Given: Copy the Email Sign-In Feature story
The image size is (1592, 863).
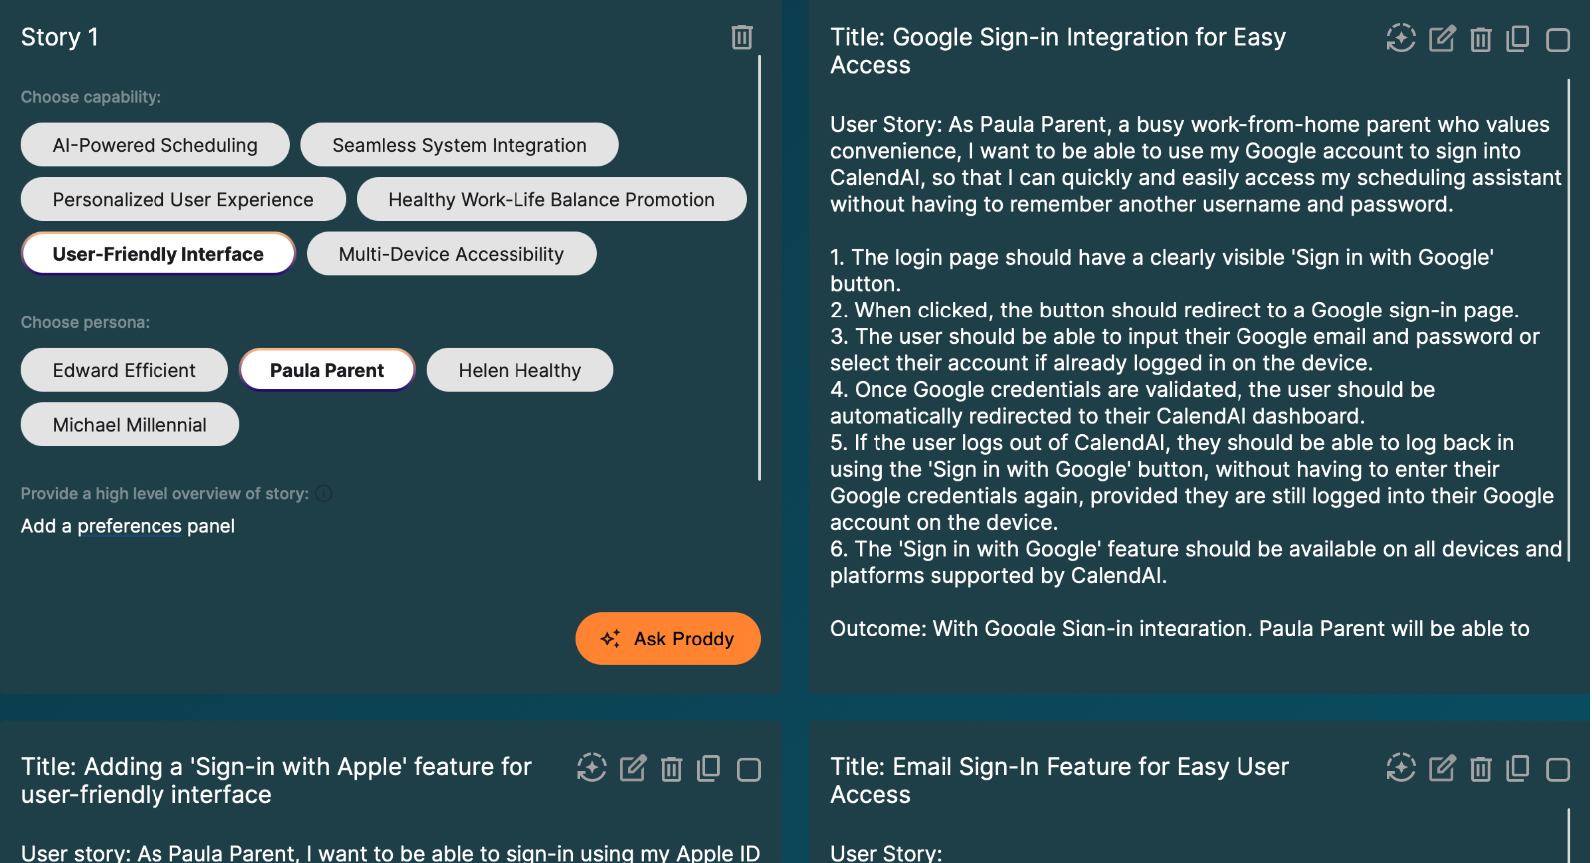Looking at the screenshot, I should click(1518, 769).
